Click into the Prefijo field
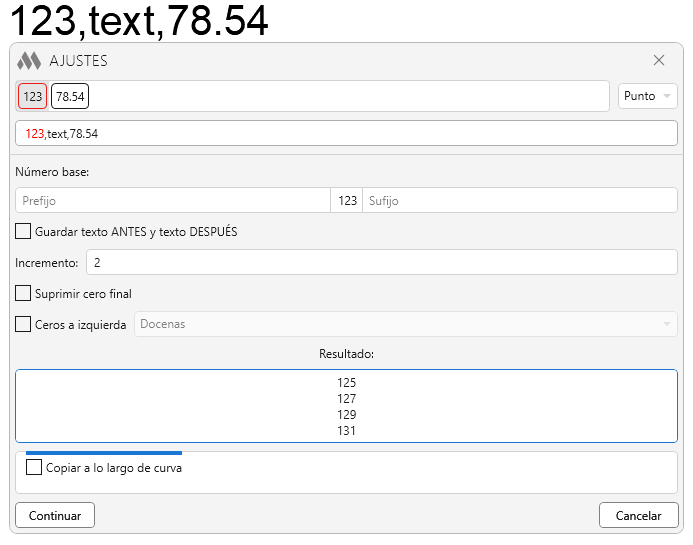The image size is (693, 545). (x=173, y=201)
